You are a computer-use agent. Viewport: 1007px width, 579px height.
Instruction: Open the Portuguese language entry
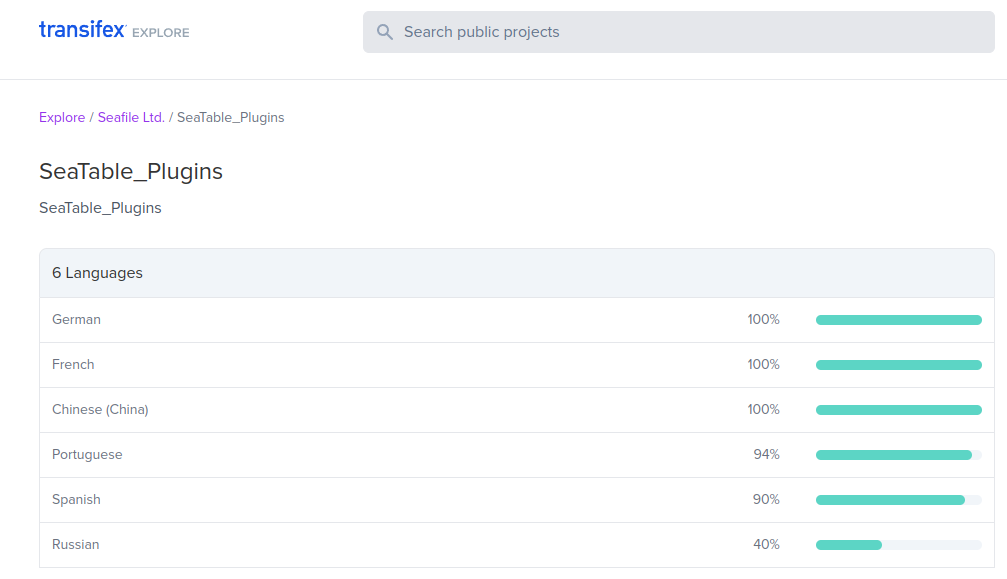pyautogui.click(x=87, y=455)
